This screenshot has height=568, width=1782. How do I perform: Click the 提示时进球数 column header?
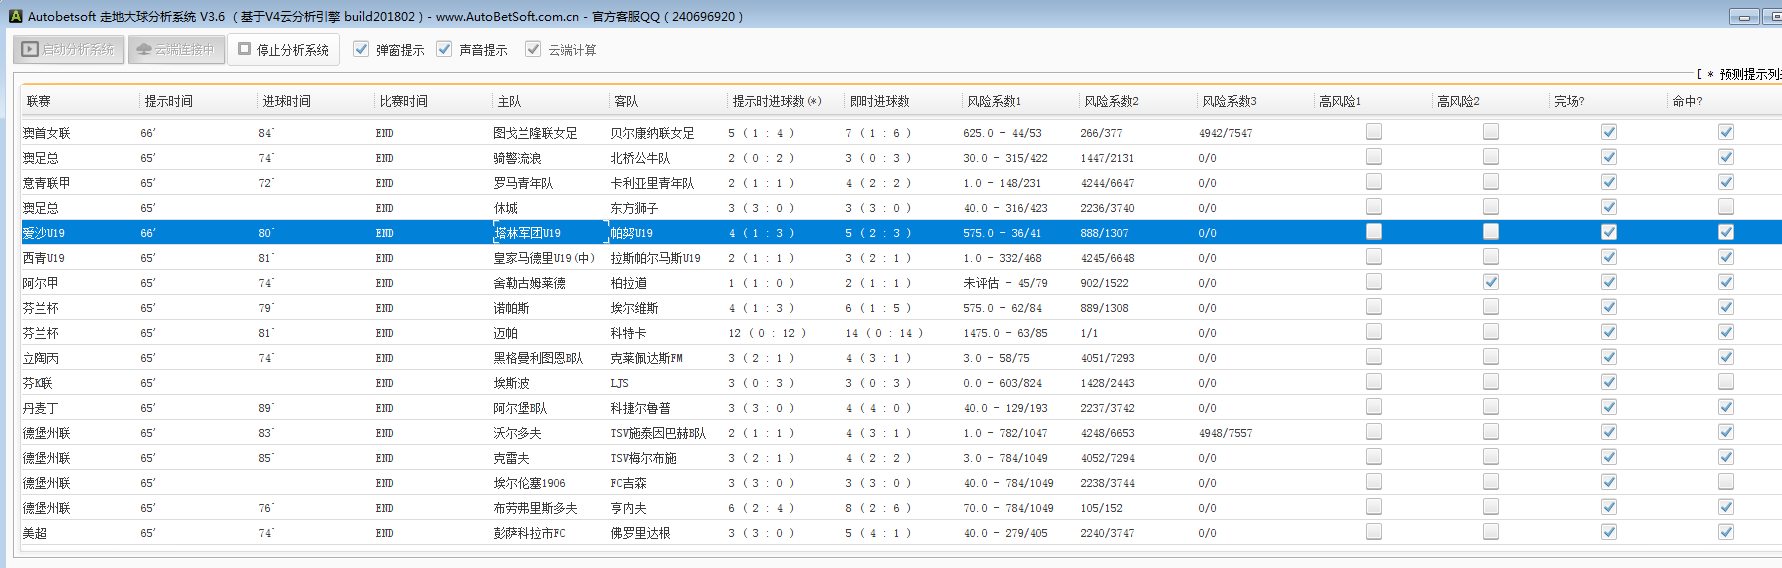coord(776,101)
